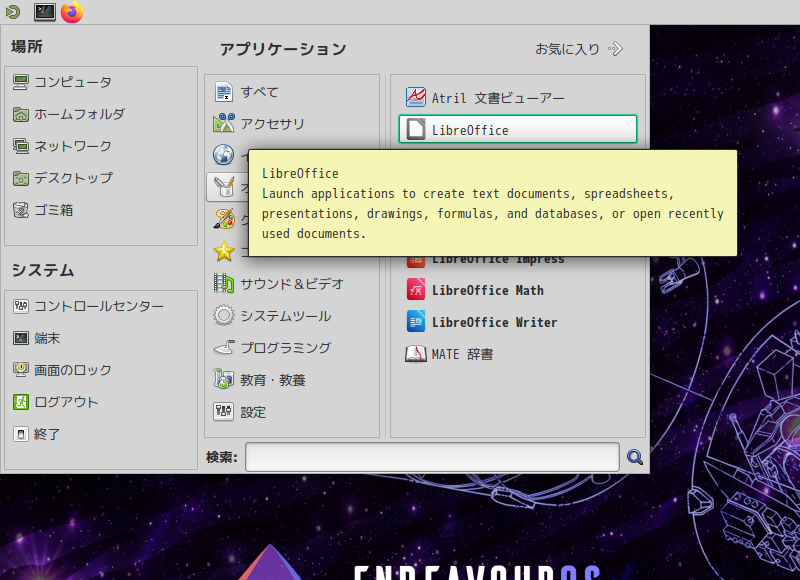Focus the 検索 search field
This screenshot has width=800, height=580.
pos(432,457)
